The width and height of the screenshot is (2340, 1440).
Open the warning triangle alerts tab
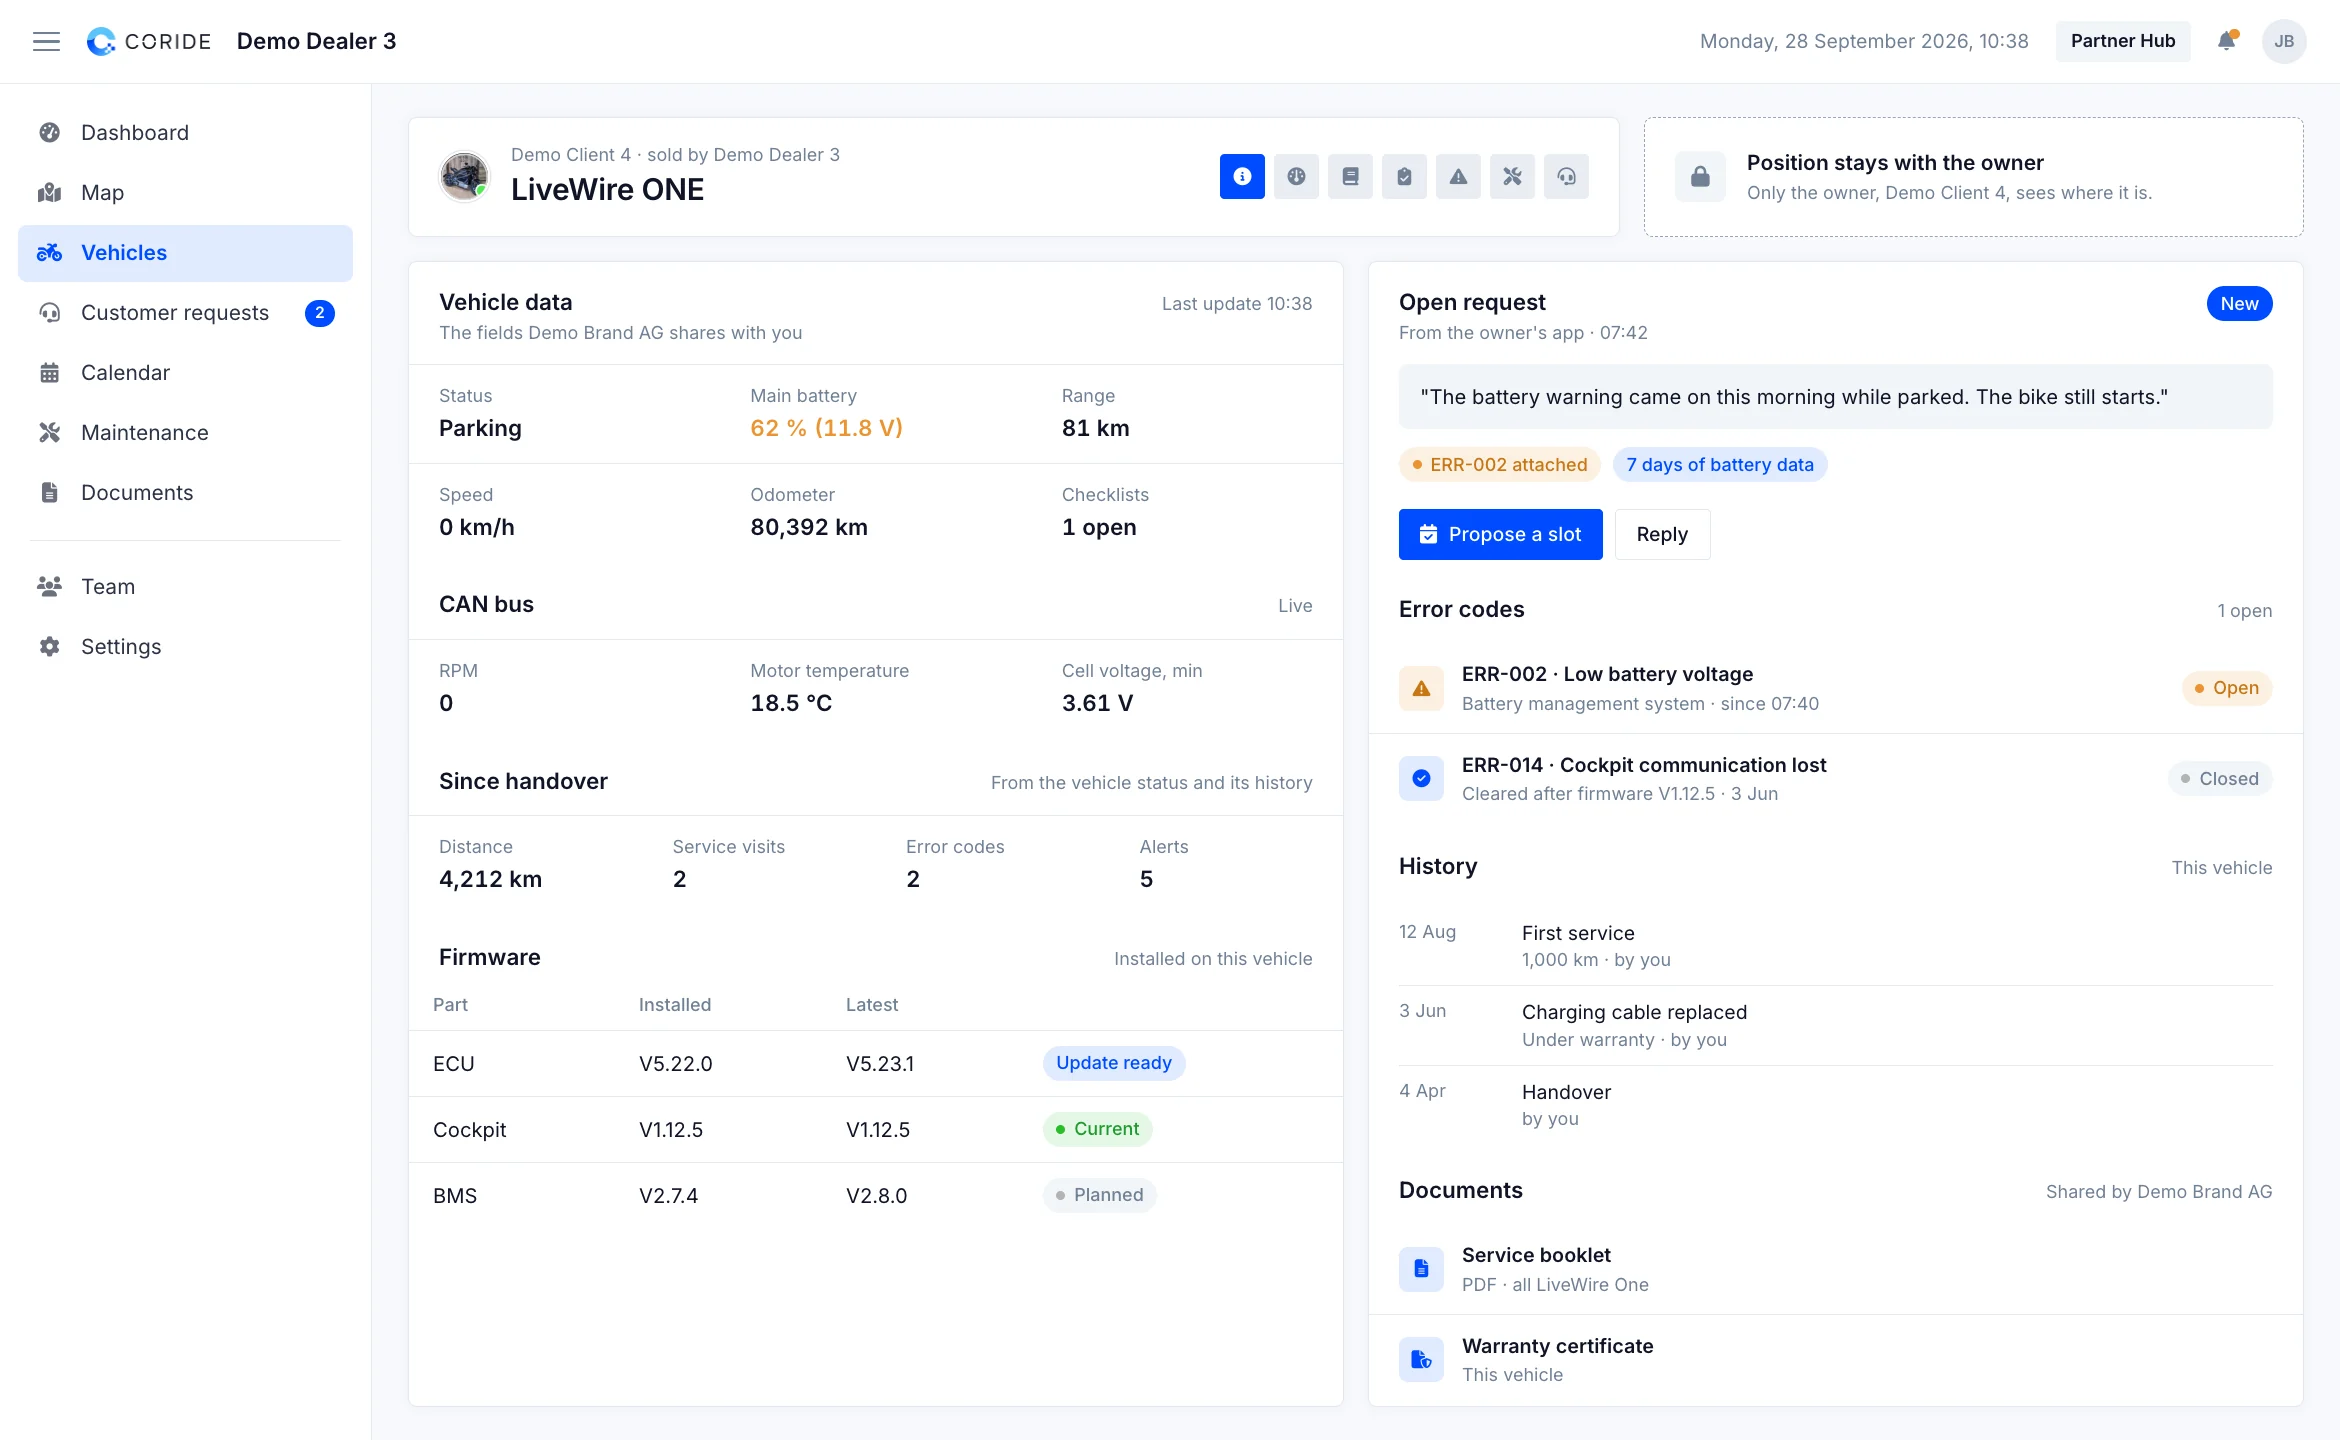(x=1458, y=176)
